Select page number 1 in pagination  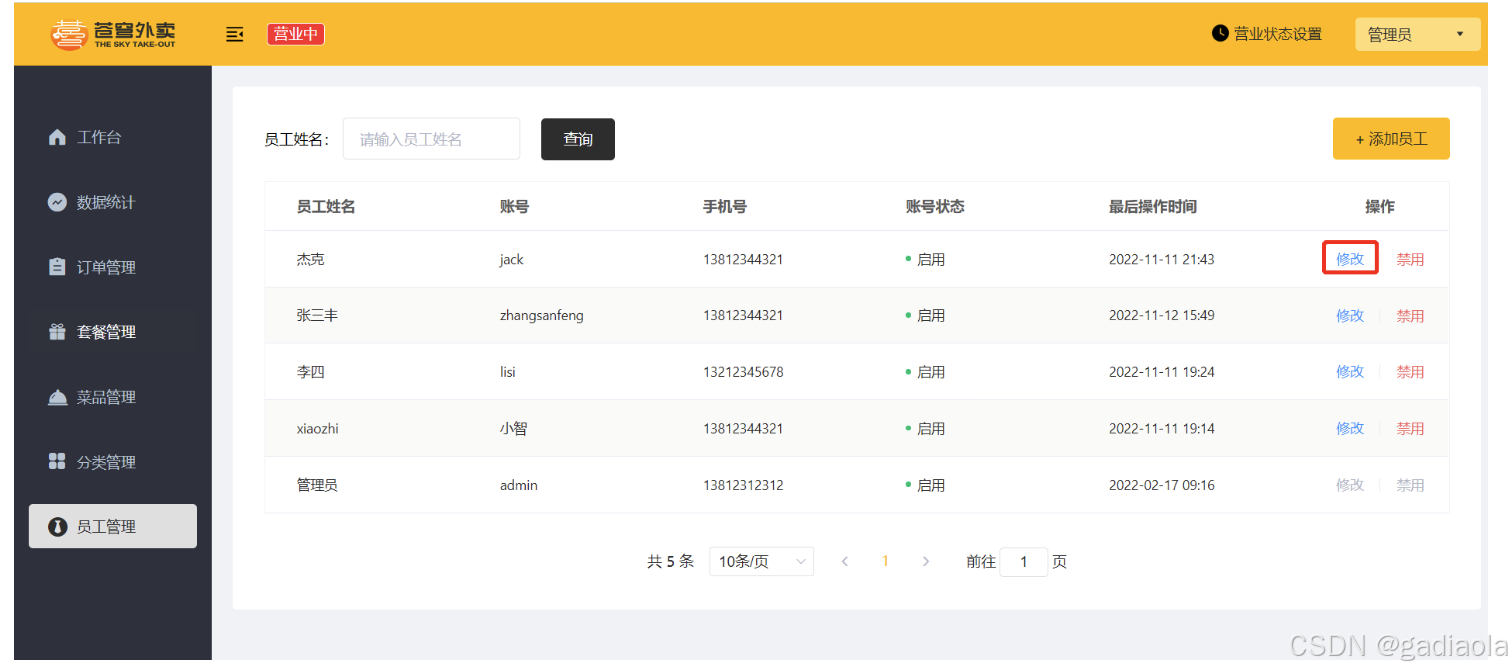(885, 561)
